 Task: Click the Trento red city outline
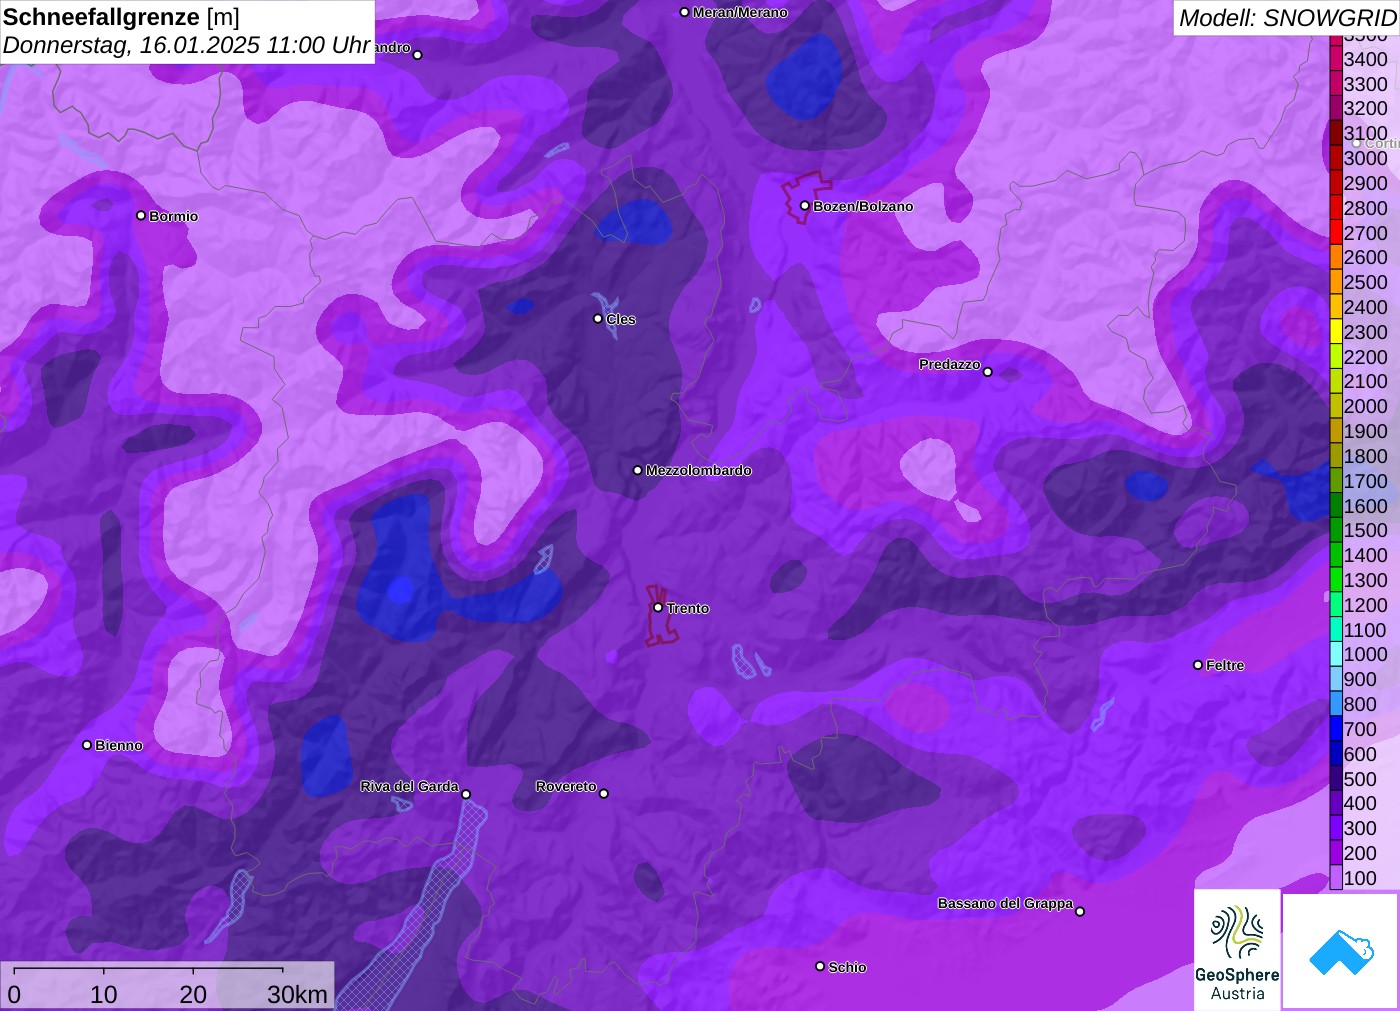661,616
